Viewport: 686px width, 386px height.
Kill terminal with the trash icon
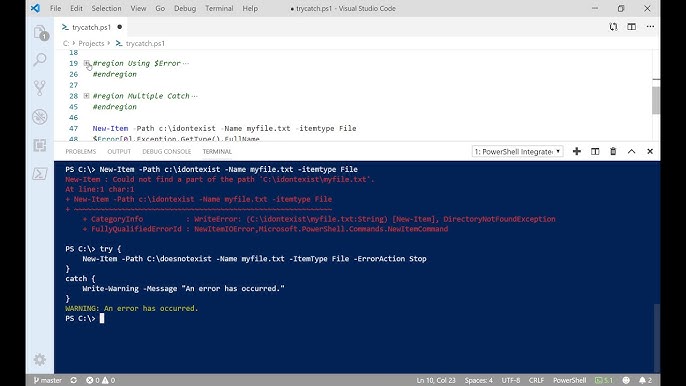pos(613,151)
